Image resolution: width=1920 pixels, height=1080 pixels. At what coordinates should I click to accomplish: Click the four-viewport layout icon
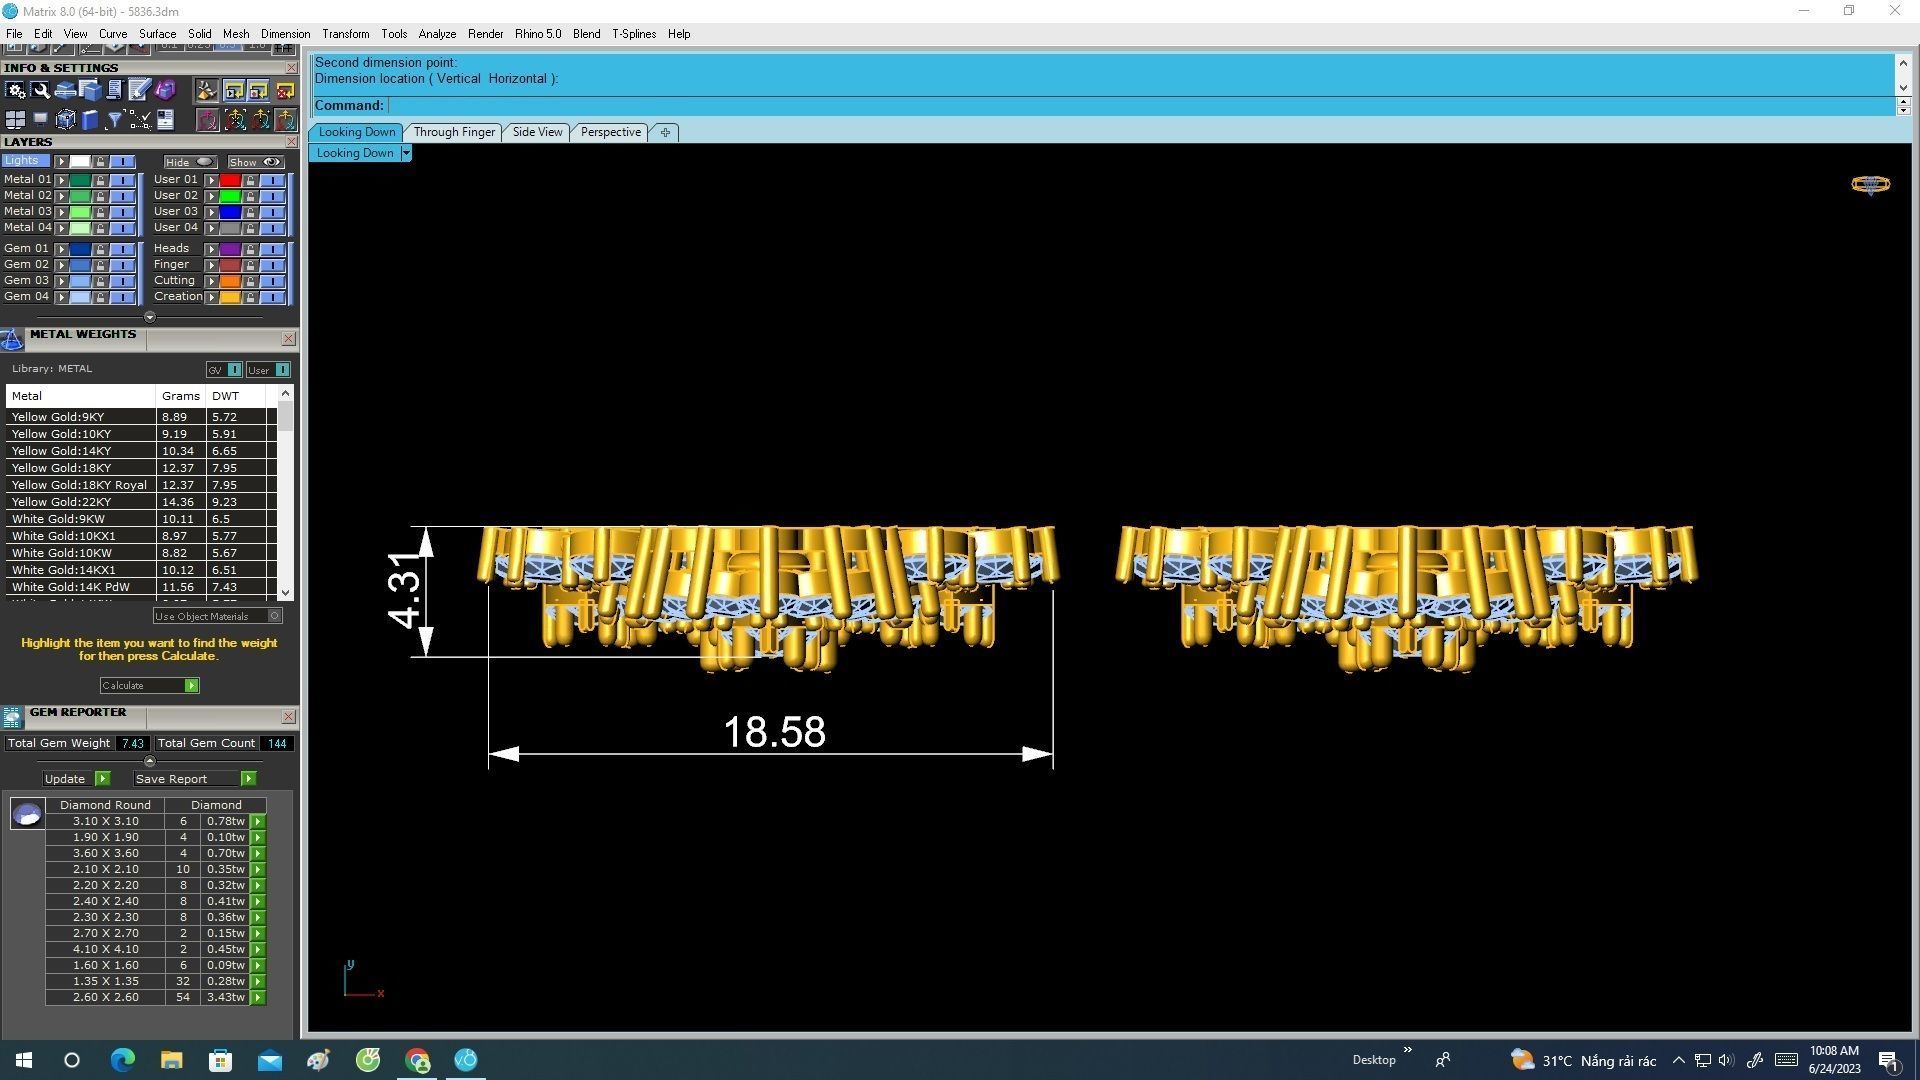click(15, 120)
